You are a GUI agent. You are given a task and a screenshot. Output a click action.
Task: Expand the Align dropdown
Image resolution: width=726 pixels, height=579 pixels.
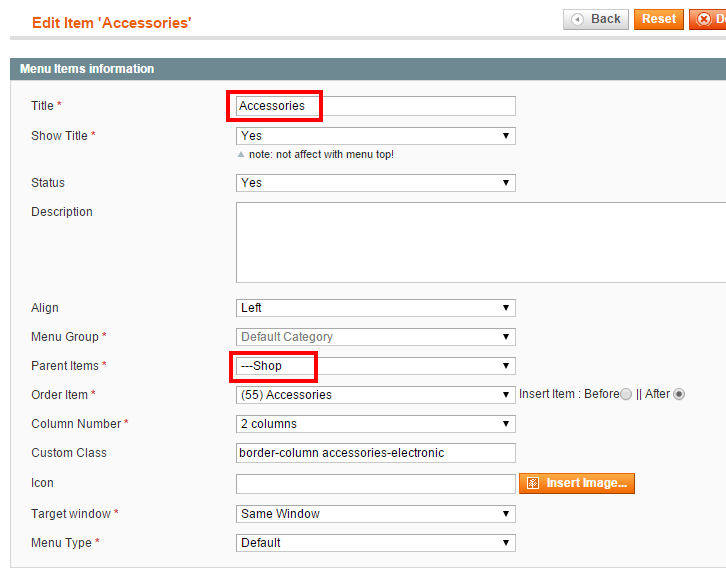click(376, 308)
